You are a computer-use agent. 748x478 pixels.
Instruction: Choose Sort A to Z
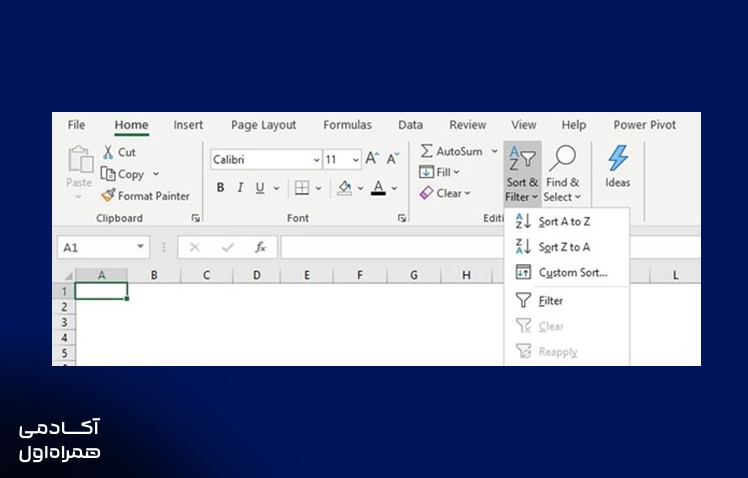(567, 221)
